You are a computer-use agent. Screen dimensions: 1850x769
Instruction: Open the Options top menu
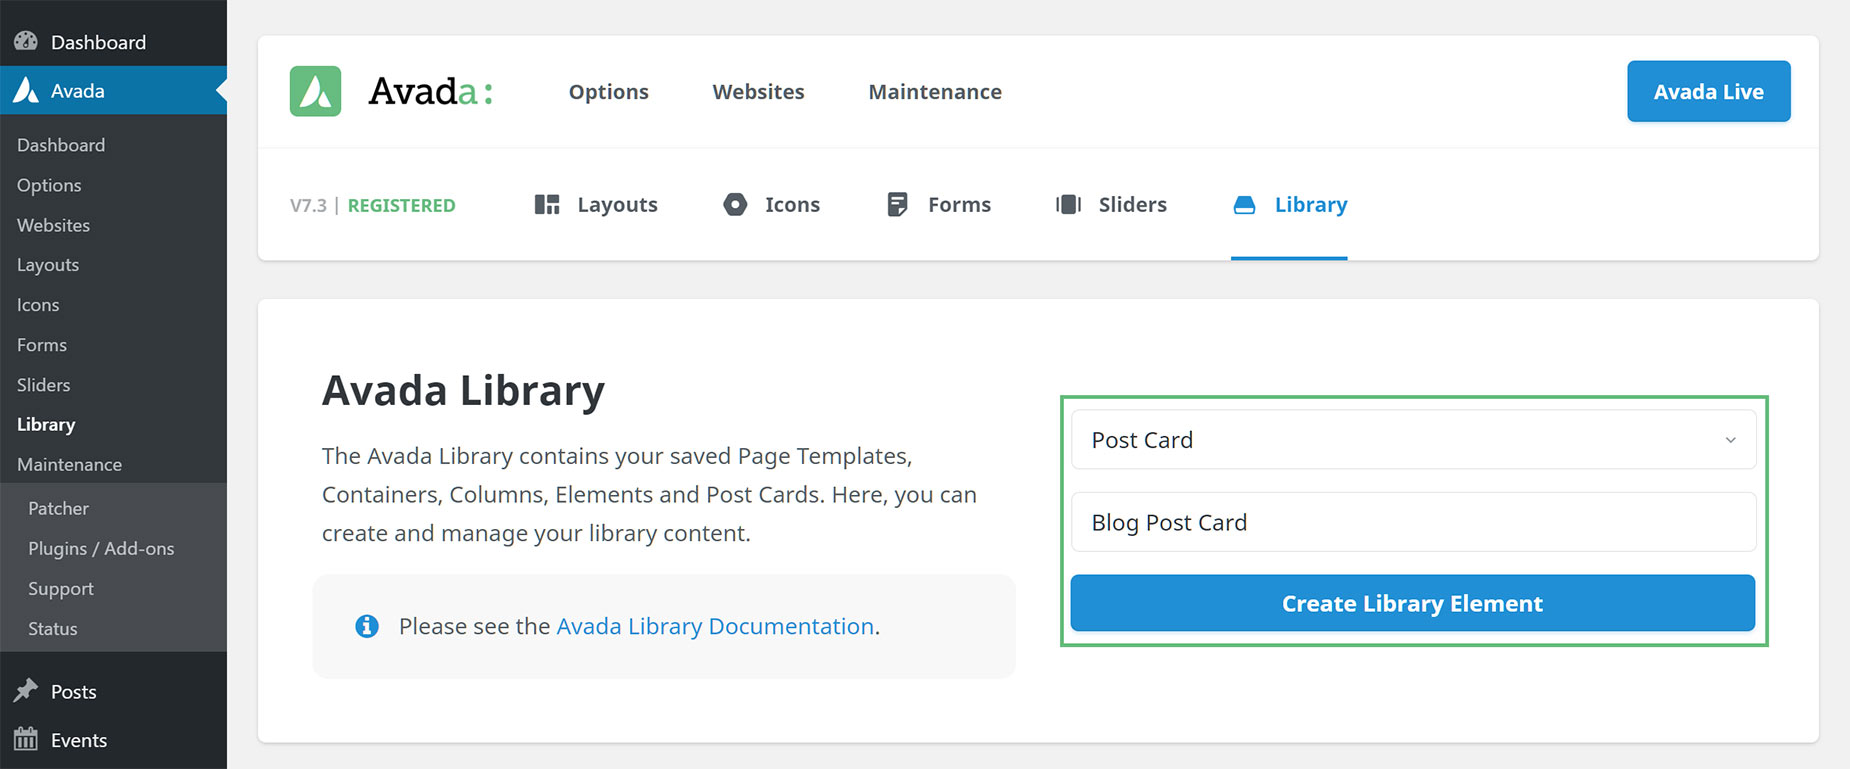coord(608,92)
